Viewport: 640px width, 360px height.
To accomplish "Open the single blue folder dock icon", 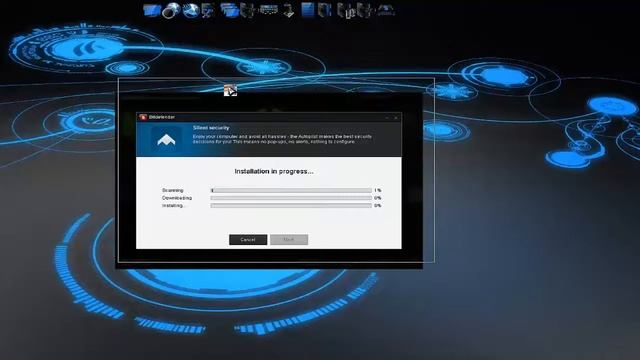I will [x=152, y=10].
